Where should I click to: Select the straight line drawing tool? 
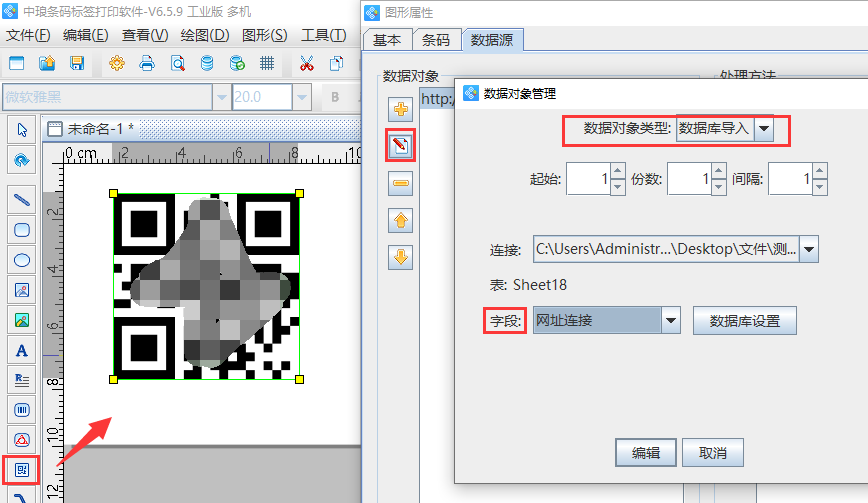pos(22,200)
